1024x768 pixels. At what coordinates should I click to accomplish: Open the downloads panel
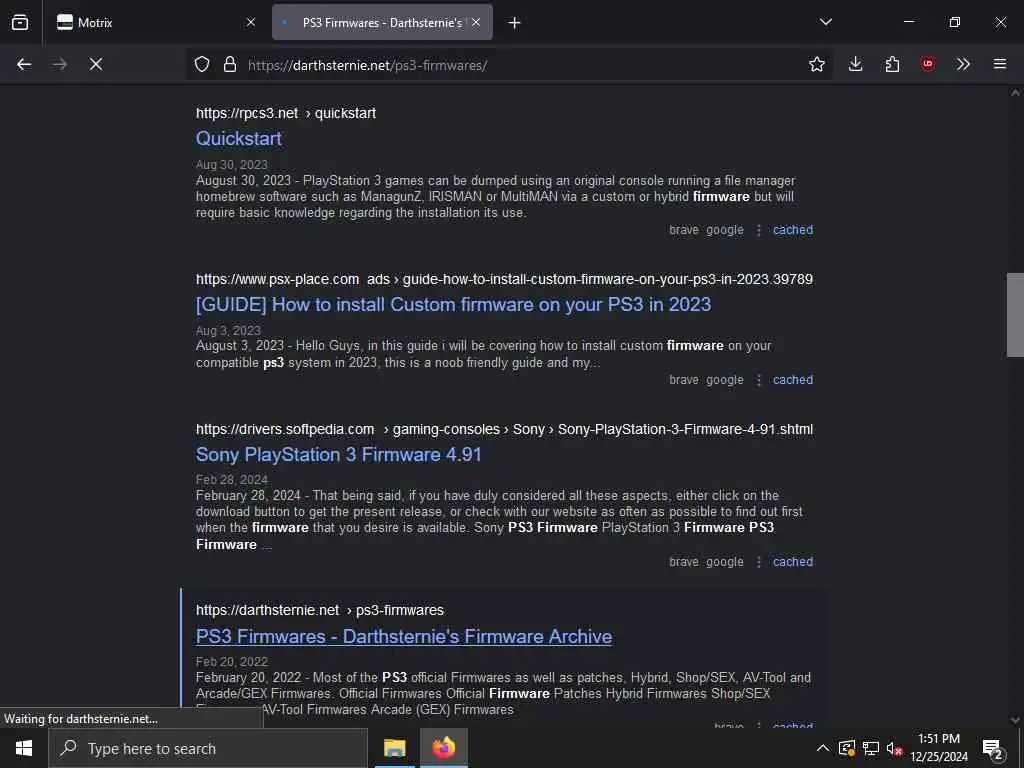tap(856, 64)
